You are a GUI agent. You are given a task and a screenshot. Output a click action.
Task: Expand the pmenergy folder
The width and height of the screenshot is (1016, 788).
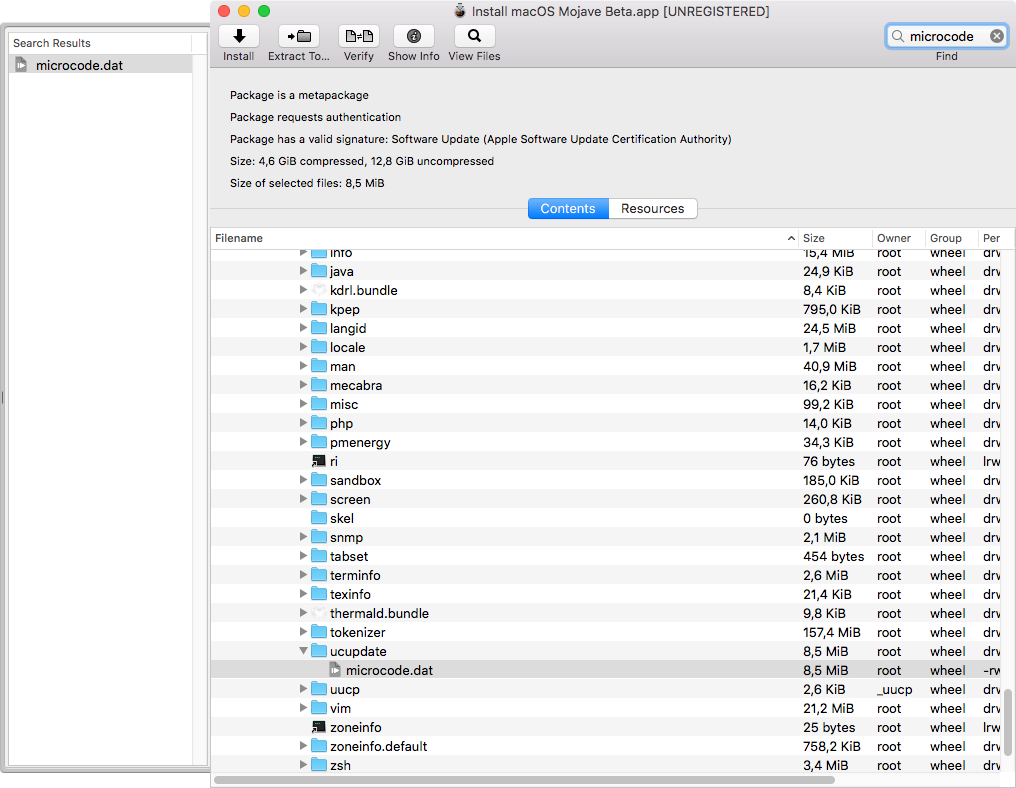[x=303, y=442]
